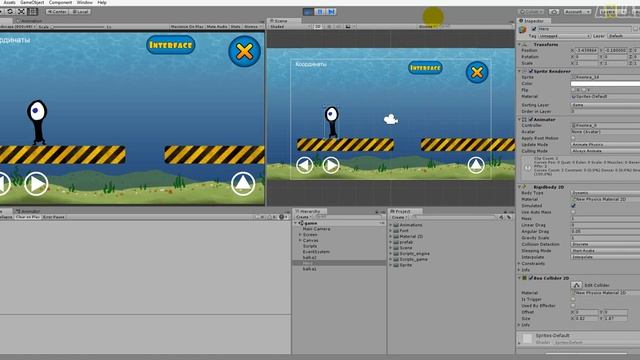The width and height of the screenshot is (640, 360).
Task: Toggle Maximize On Play in Game view
Action: (187, 27)
